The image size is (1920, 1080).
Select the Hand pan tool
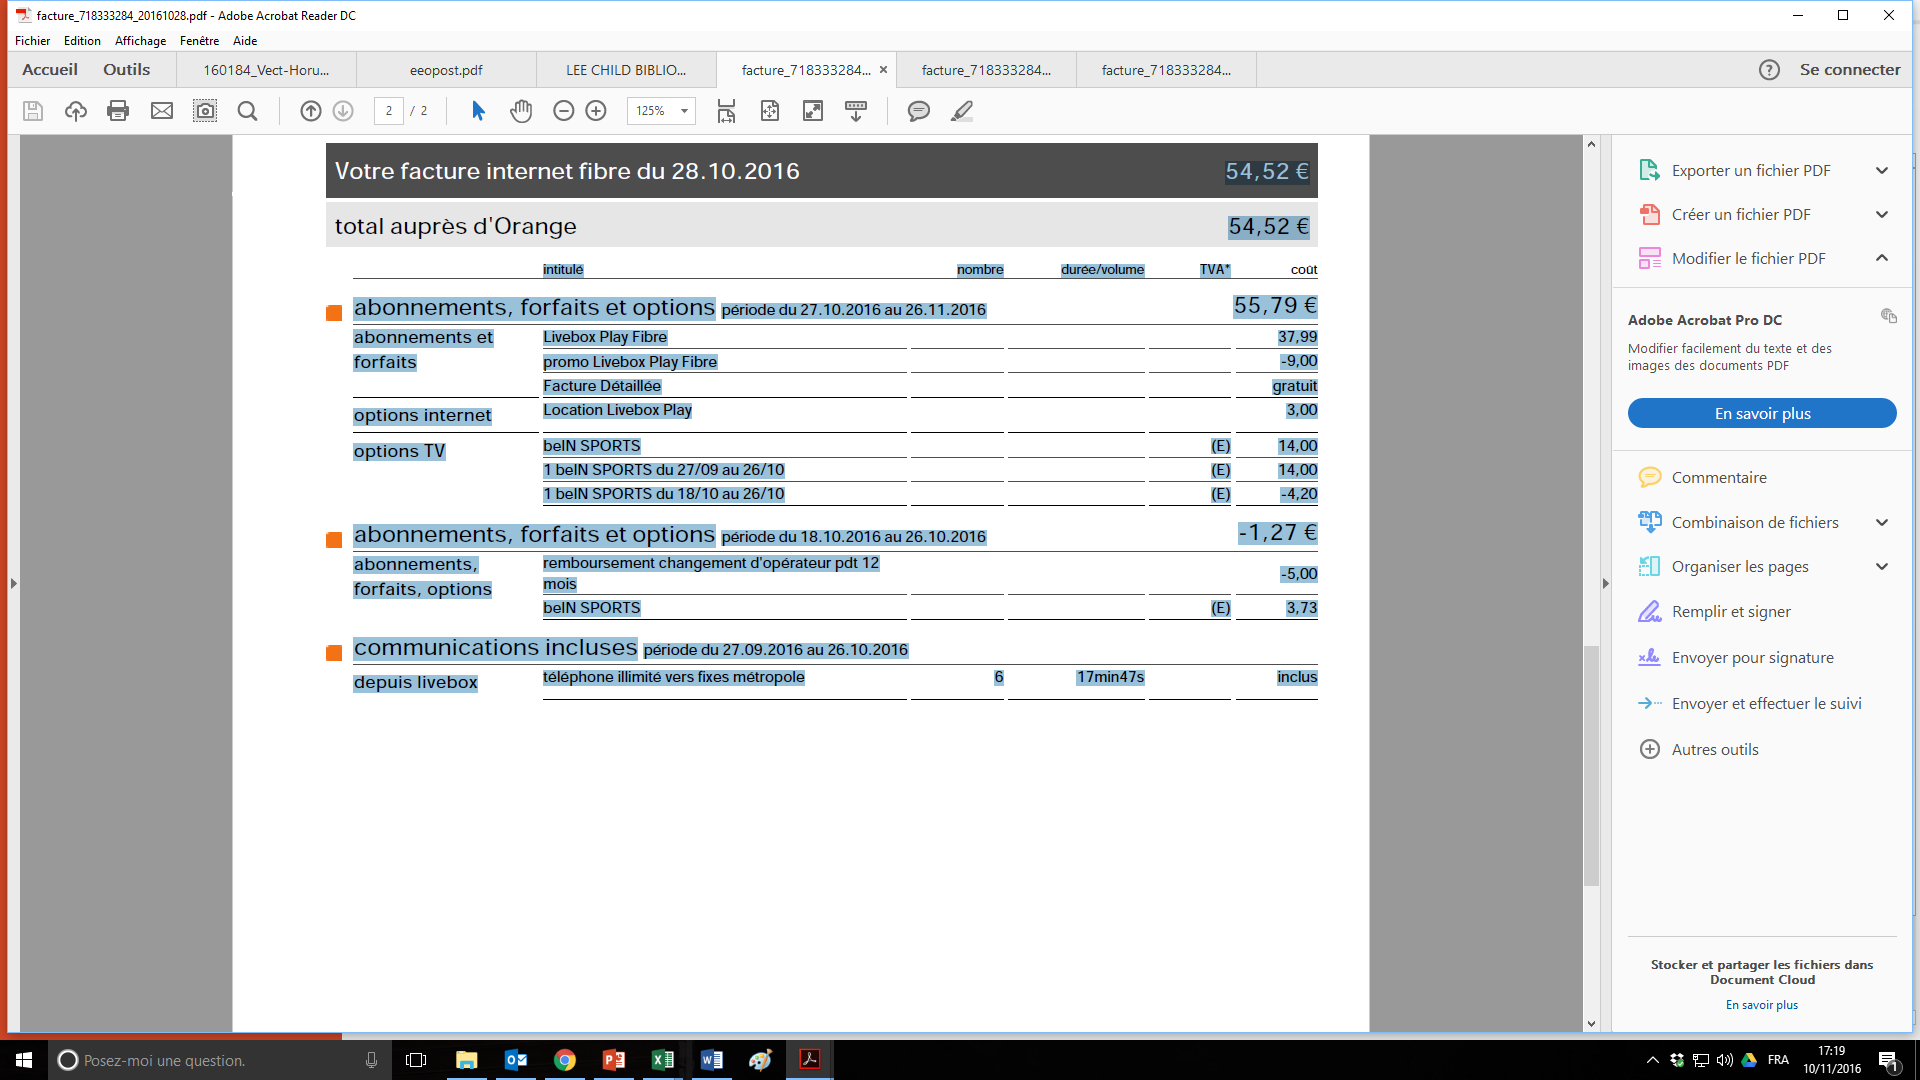[521, 111]
